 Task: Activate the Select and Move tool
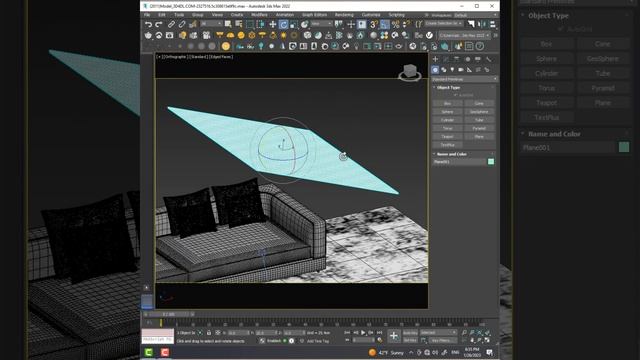(273, 24)
